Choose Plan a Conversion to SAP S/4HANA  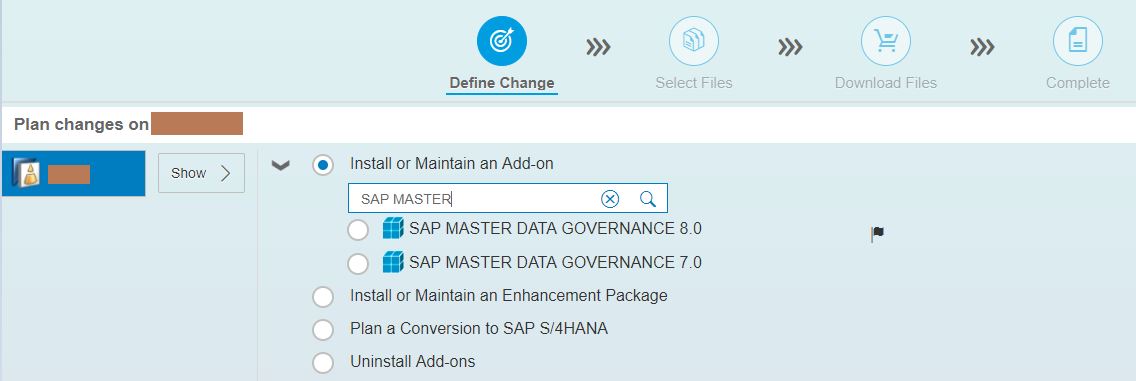point(322,330)
